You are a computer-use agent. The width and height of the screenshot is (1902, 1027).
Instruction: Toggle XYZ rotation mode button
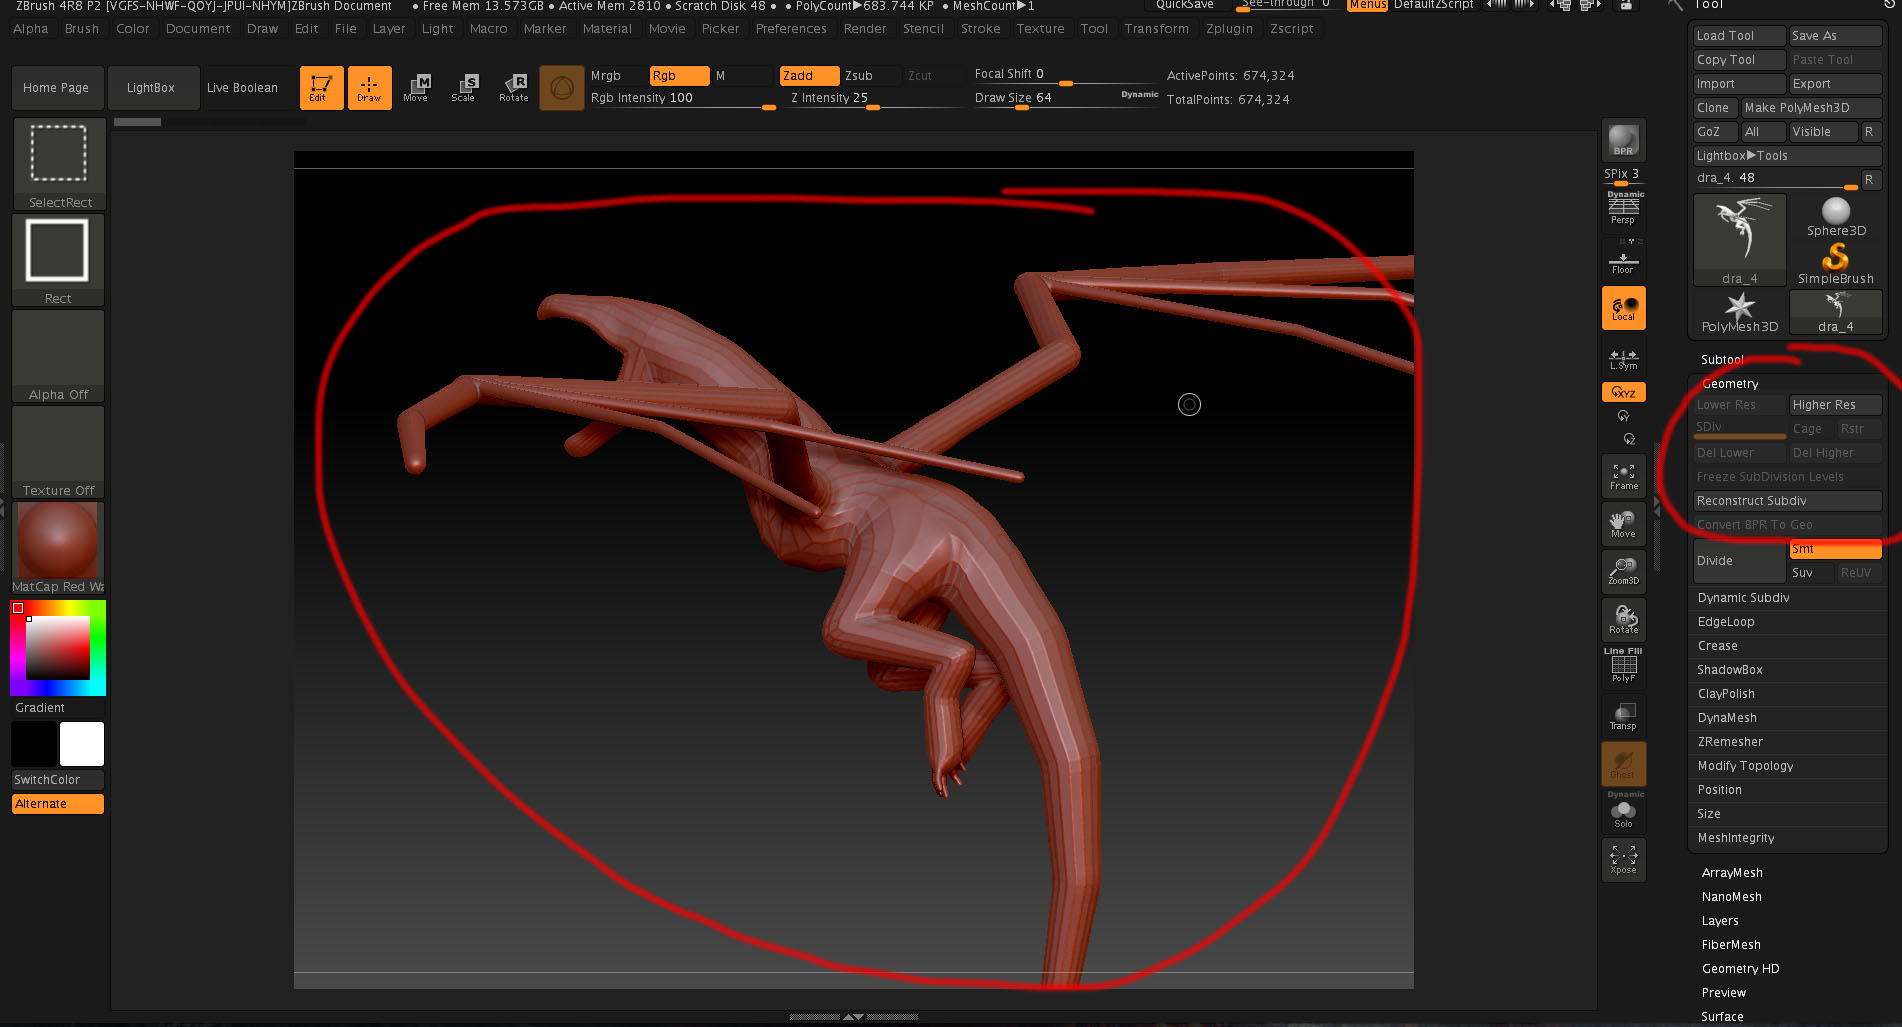(1623, 392)
